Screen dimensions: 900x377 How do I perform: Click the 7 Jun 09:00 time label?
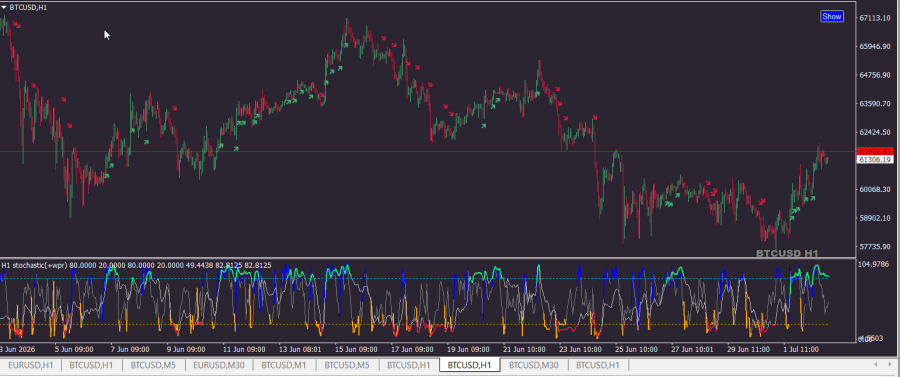pos(130,349)
